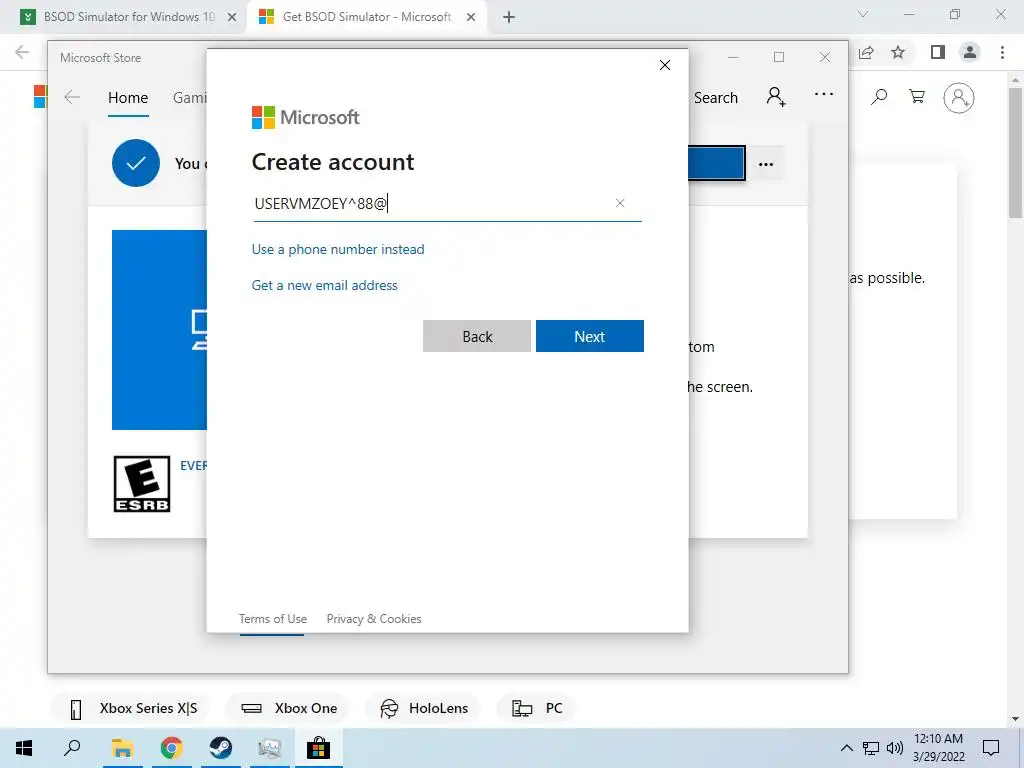Viewport: 1024px width, 768px height.
Task: Click the Back button
Action: [477, 336]
